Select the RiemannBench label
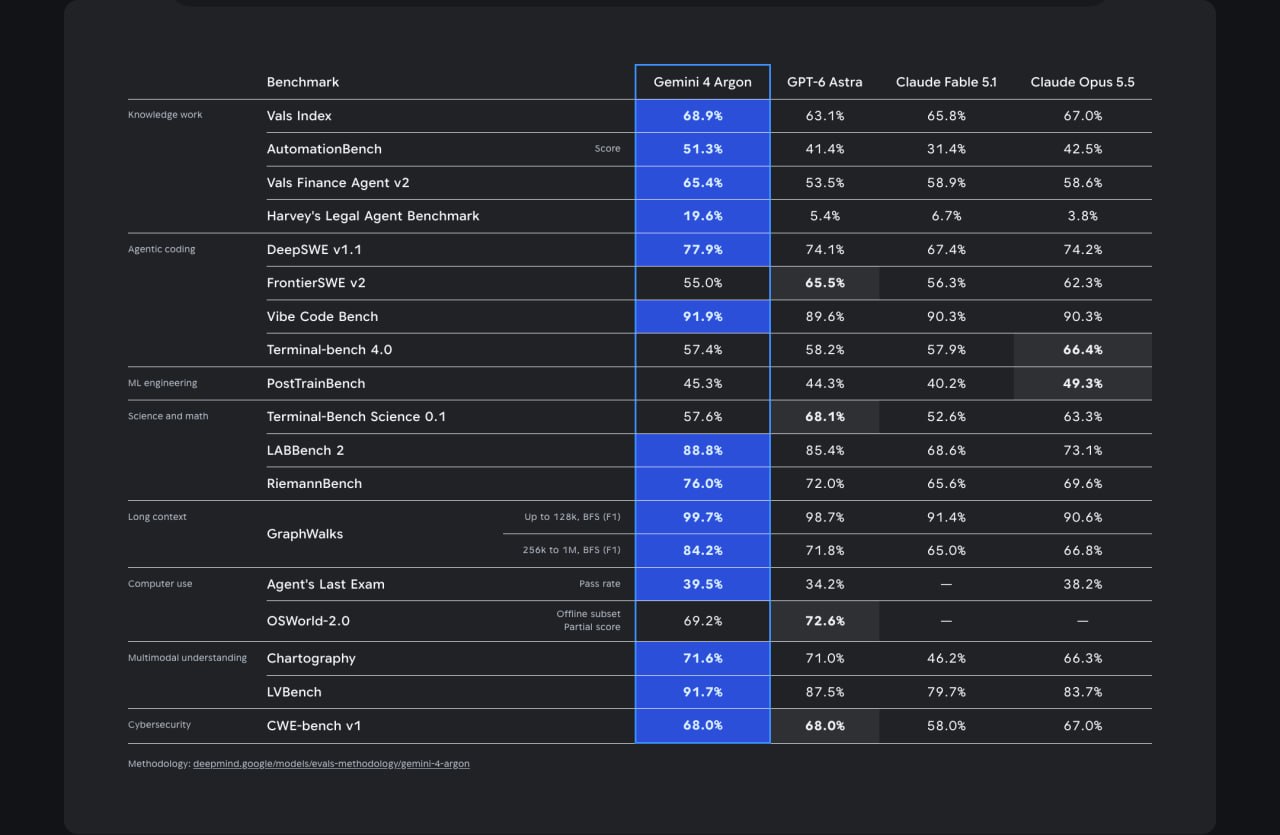Viewport: 1280px width, 835px height. tap(314, 484)
